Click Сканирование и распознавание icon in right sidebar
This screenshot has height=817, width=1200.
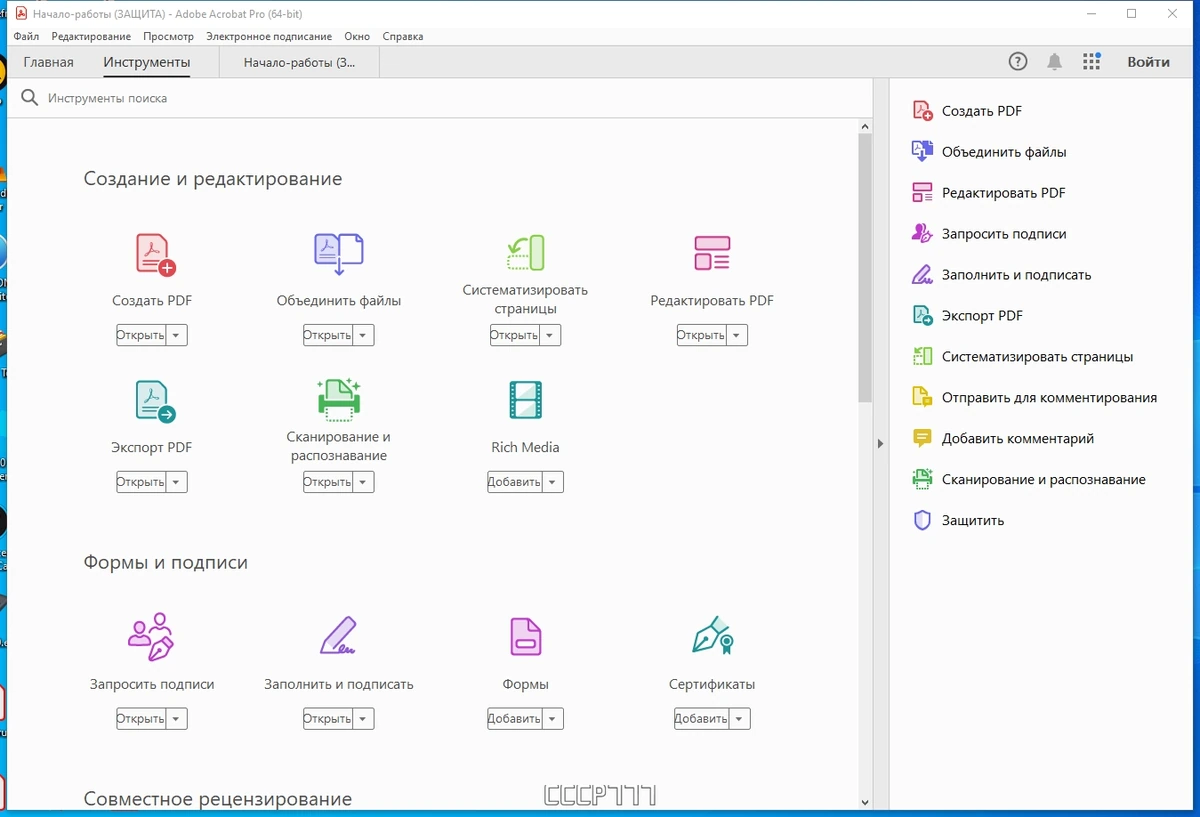click(x=922, y=480)
